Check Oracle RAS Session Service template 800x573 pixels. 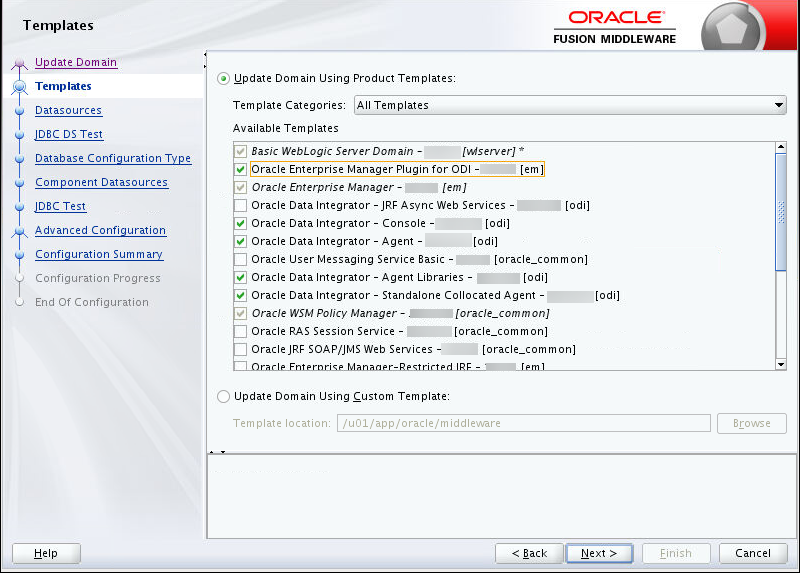(x=240, y=331)
